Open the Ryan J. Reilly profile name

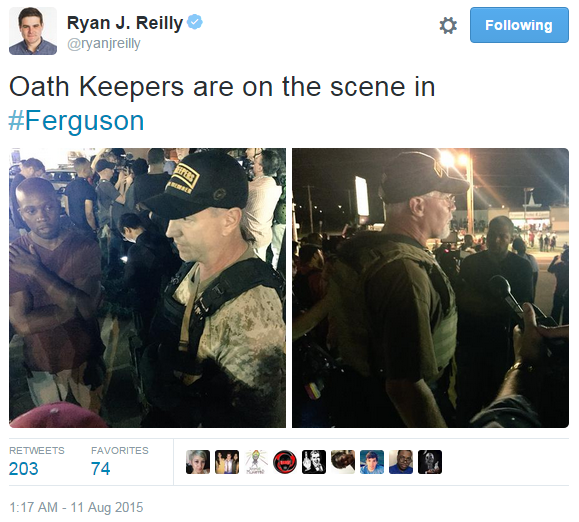click(x=125, y=23)
